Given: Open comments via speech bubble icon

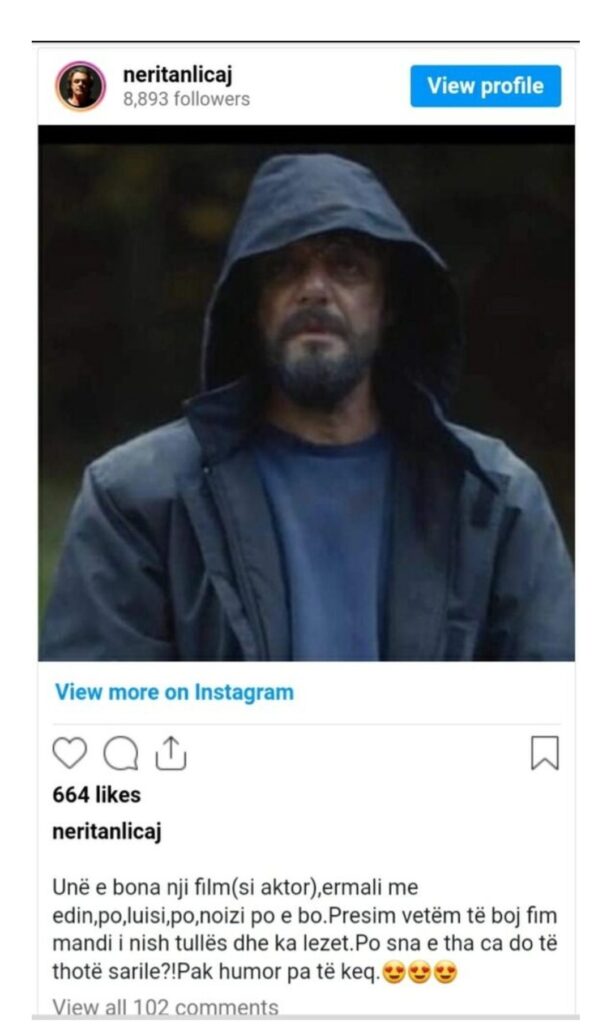Looking at the screenshot, I should click(x=121, y=754).
